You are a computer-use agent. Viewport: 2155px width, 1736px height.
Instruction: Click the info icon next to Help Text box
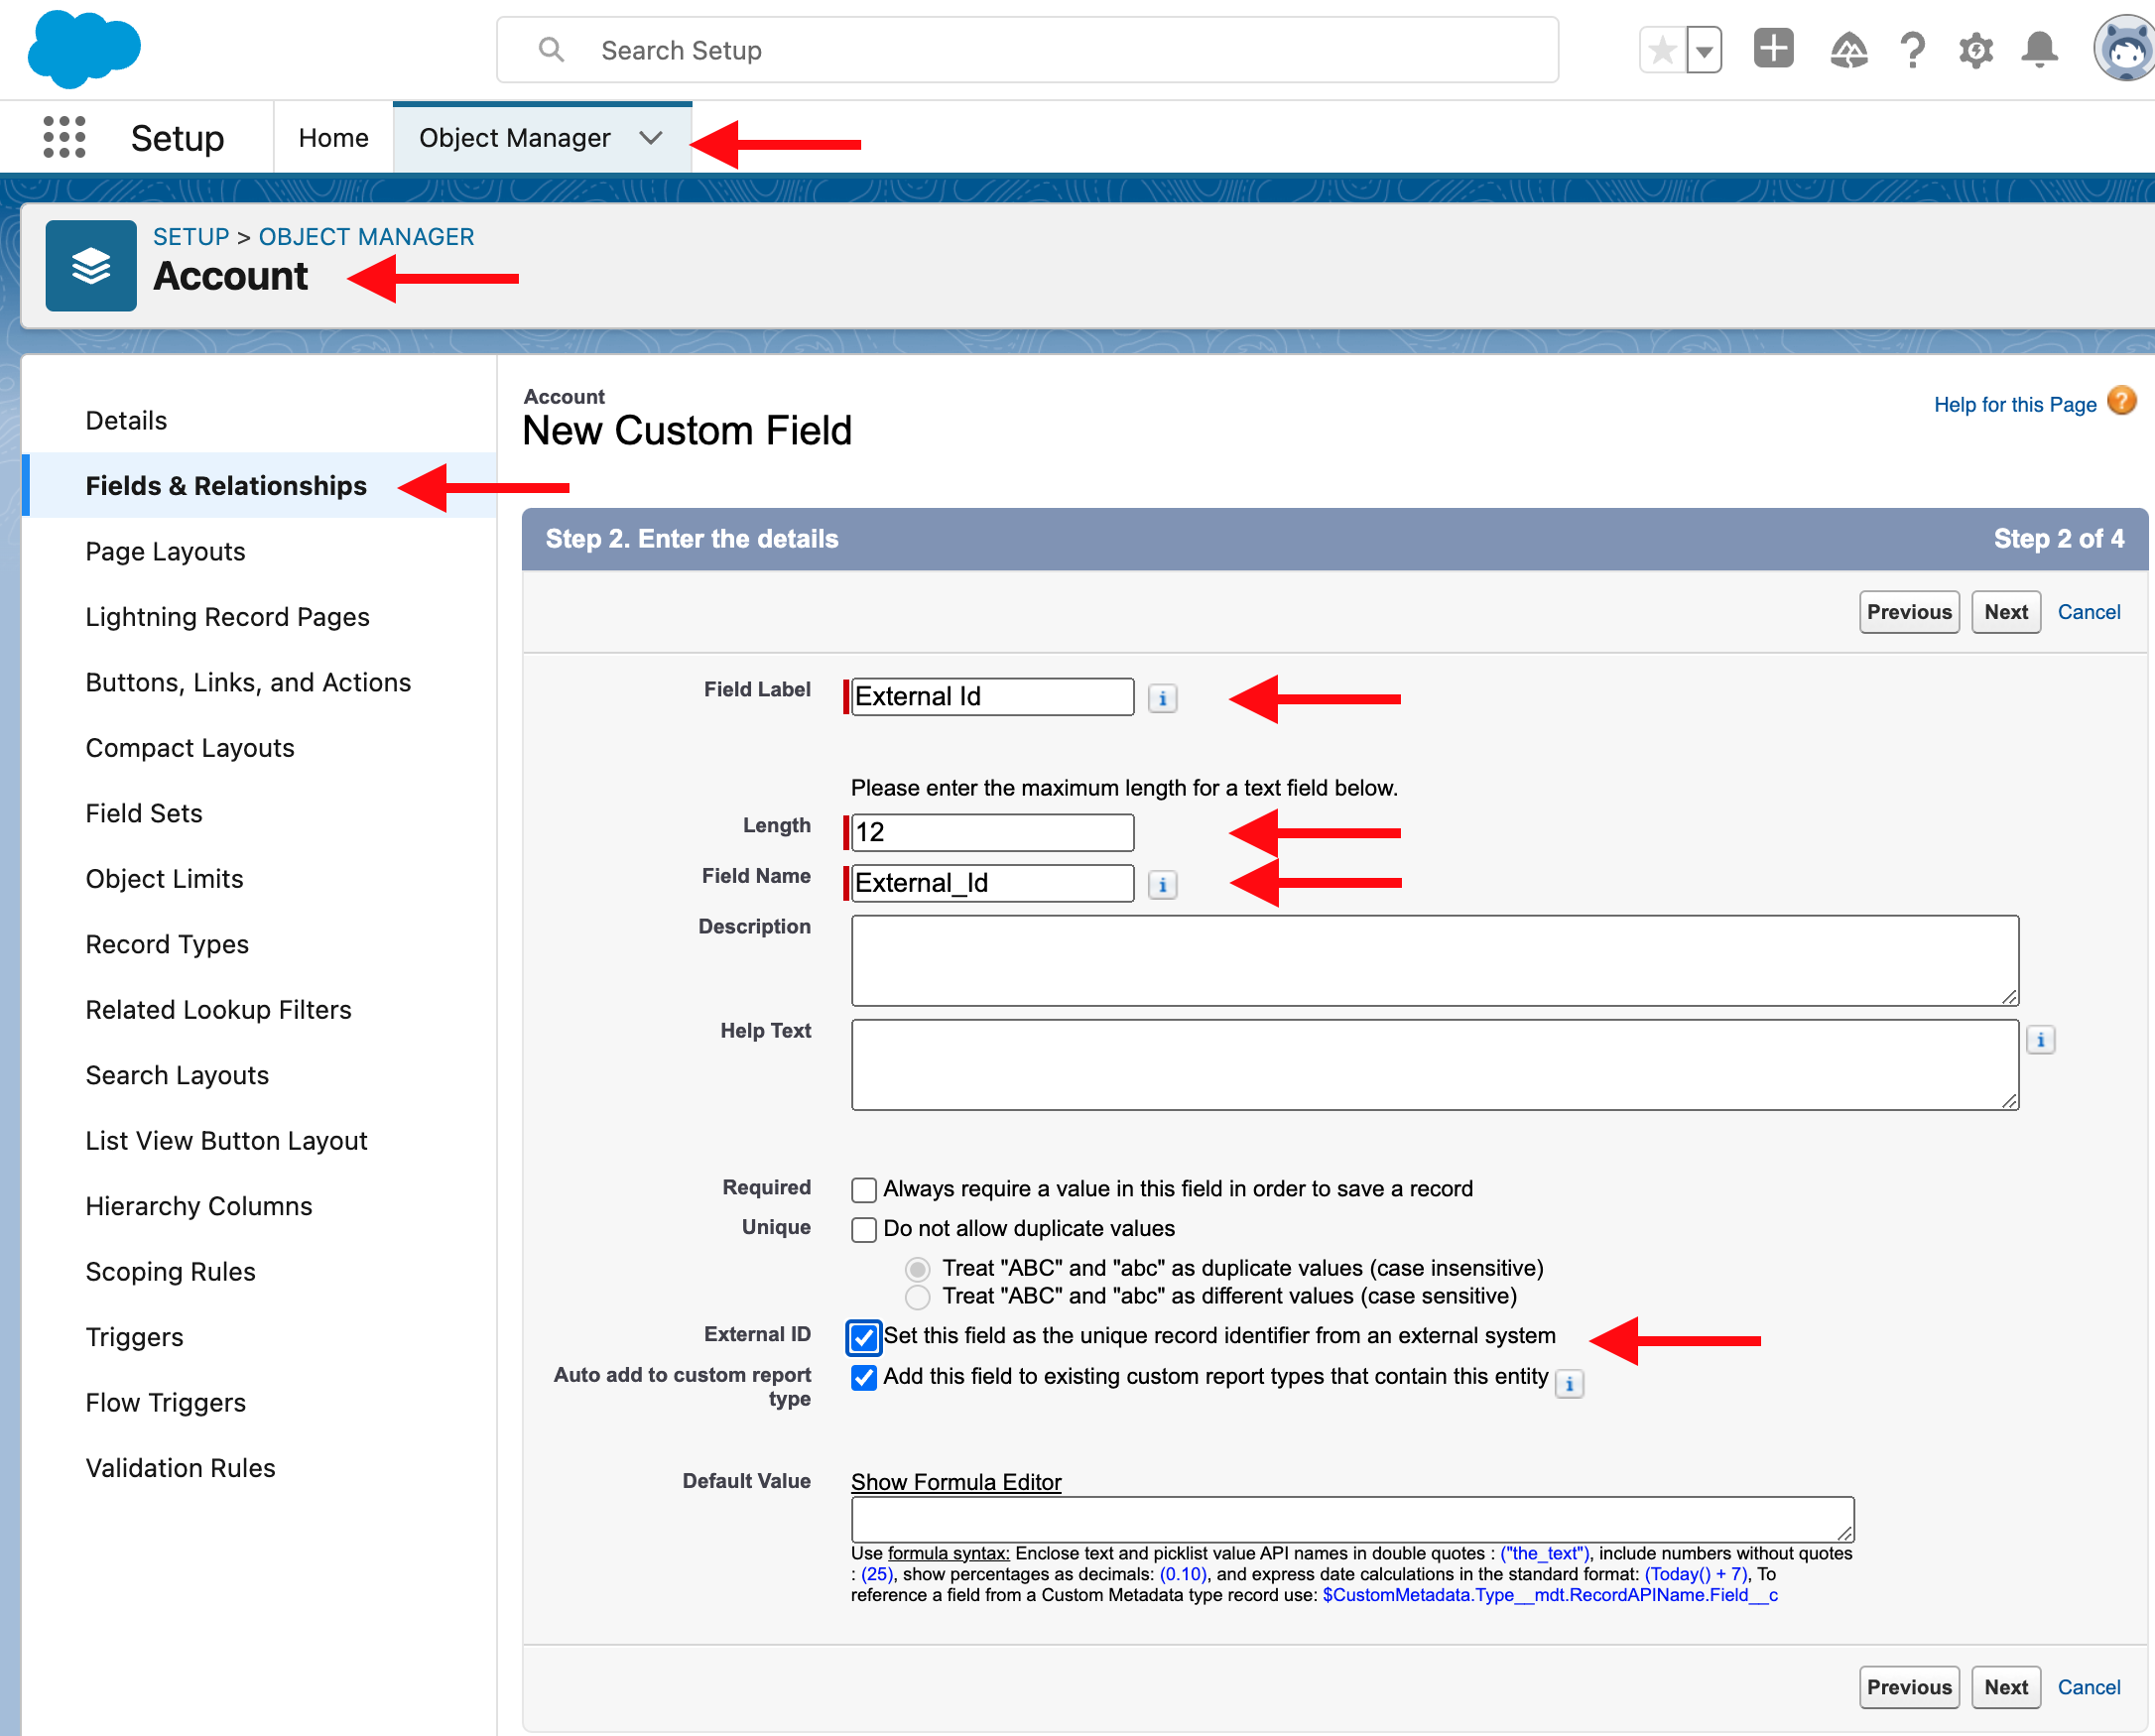click(x=2040, y=1039)
